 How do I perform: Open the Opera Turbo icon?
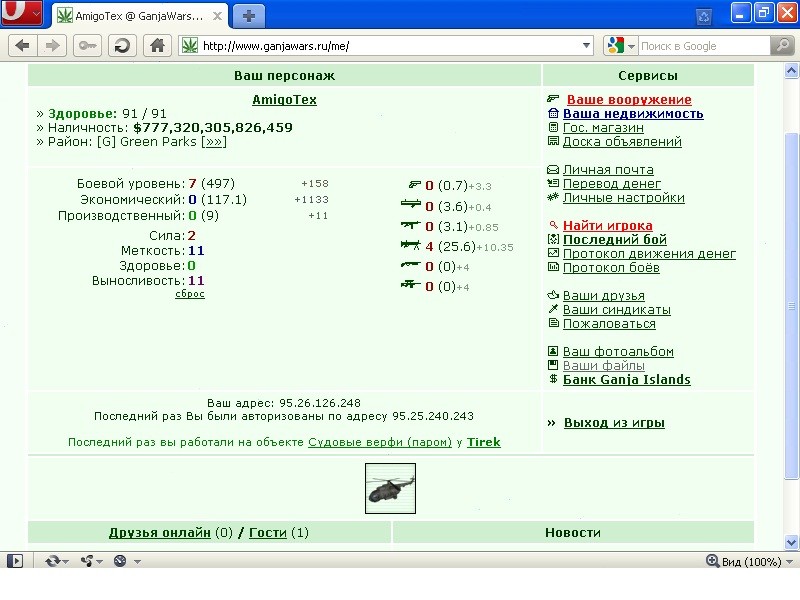coord(120,561)
